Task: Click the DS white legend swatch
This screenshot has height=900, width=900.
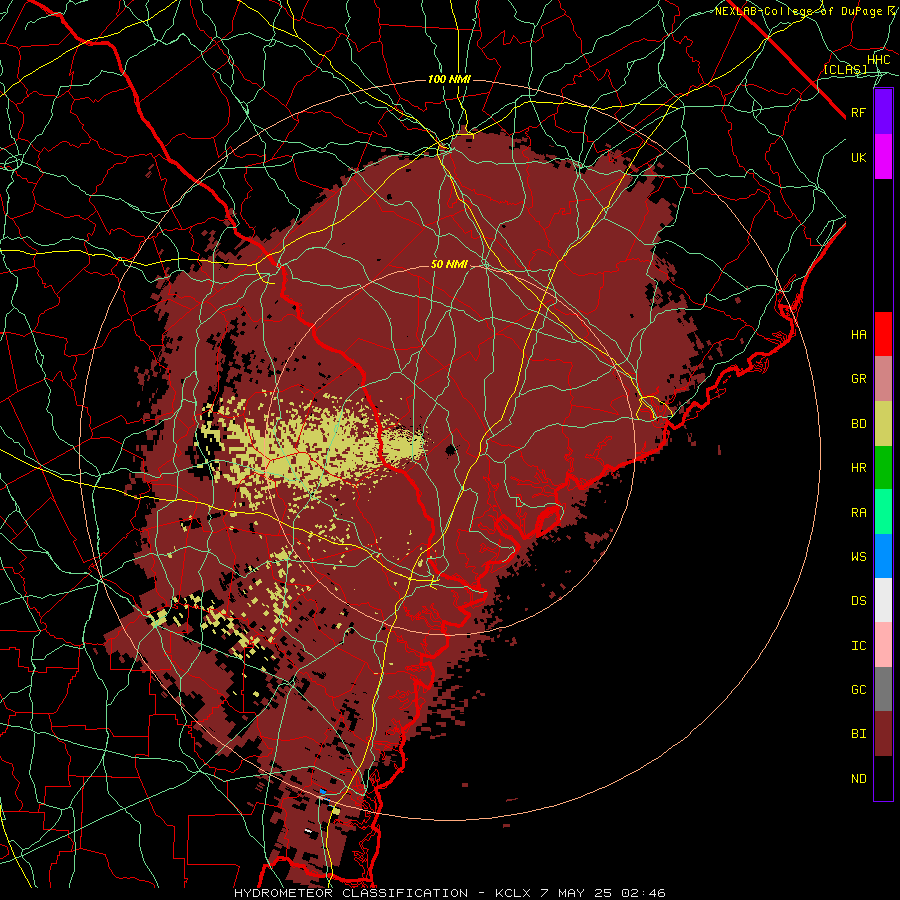Action: (x=883, y=600)
